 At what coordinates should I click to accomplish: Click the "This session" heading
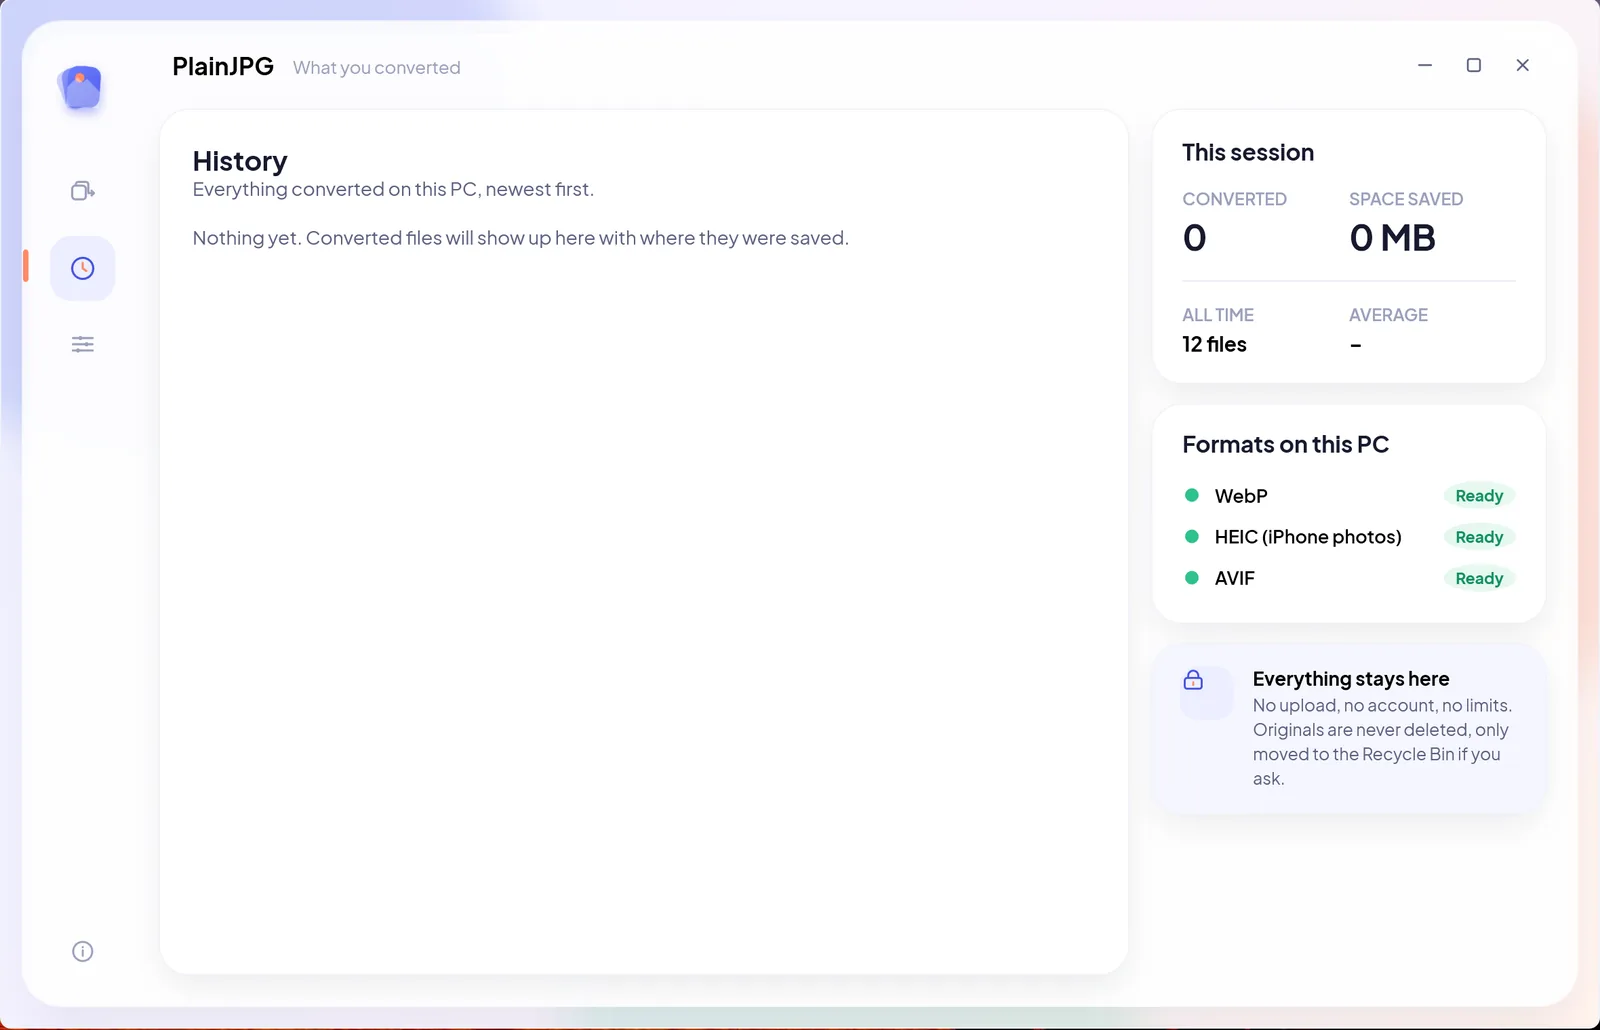click(1248, 152)
